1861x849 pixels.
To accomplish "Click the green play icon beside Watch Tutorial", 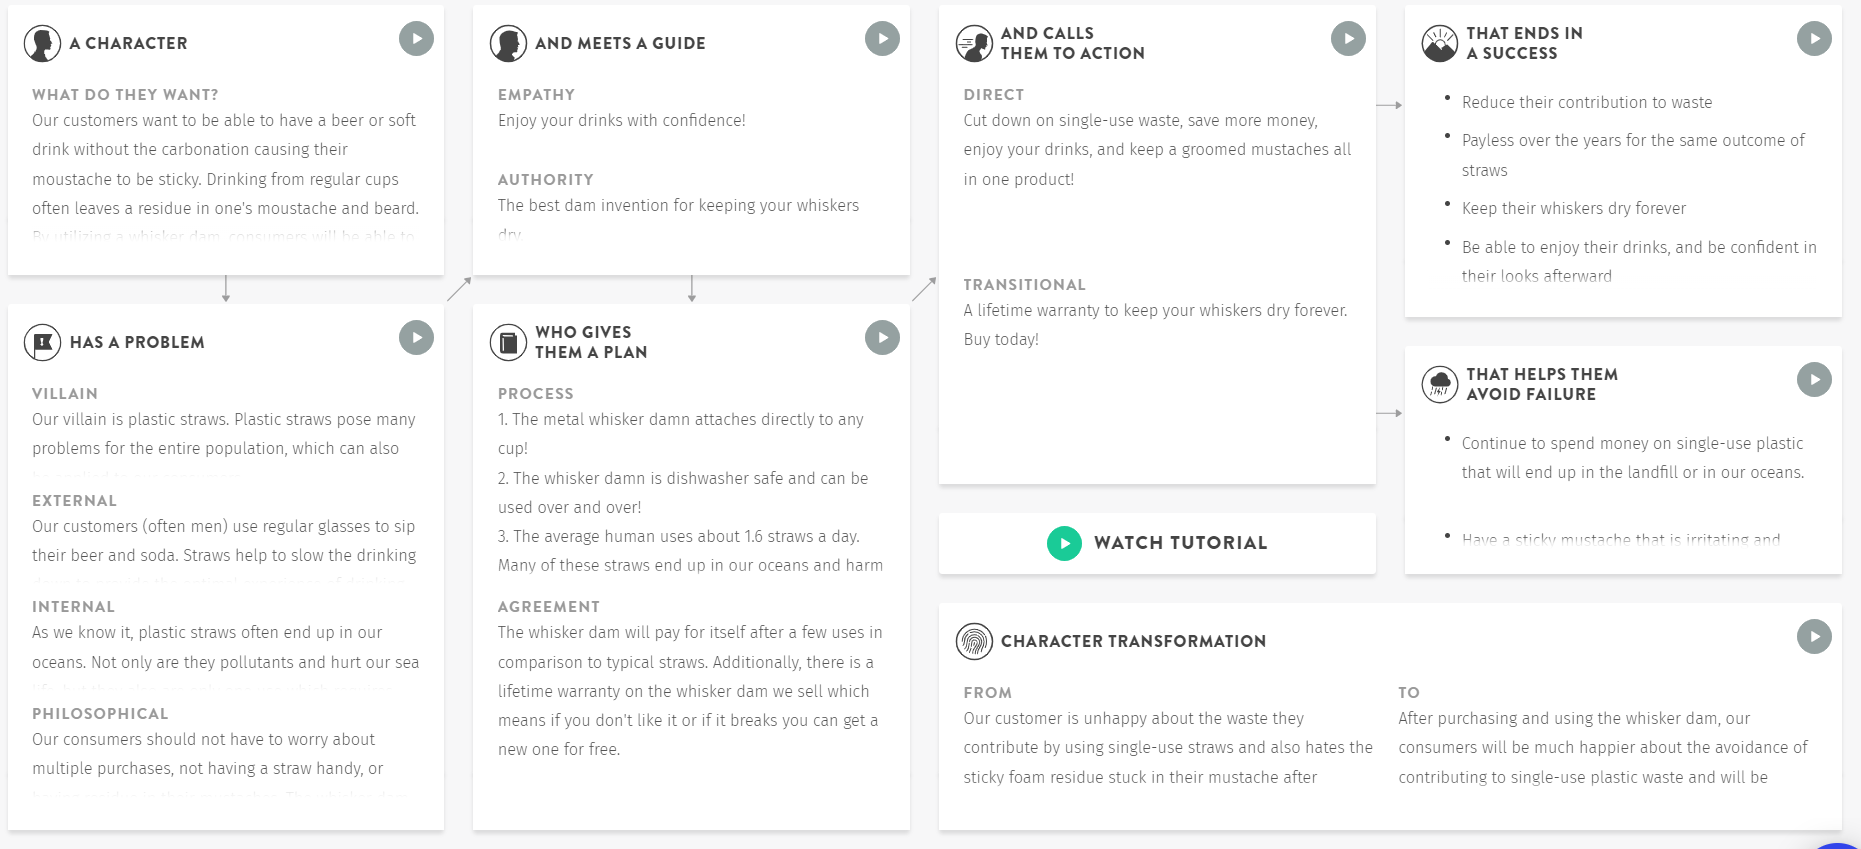I will point(1064,543).
